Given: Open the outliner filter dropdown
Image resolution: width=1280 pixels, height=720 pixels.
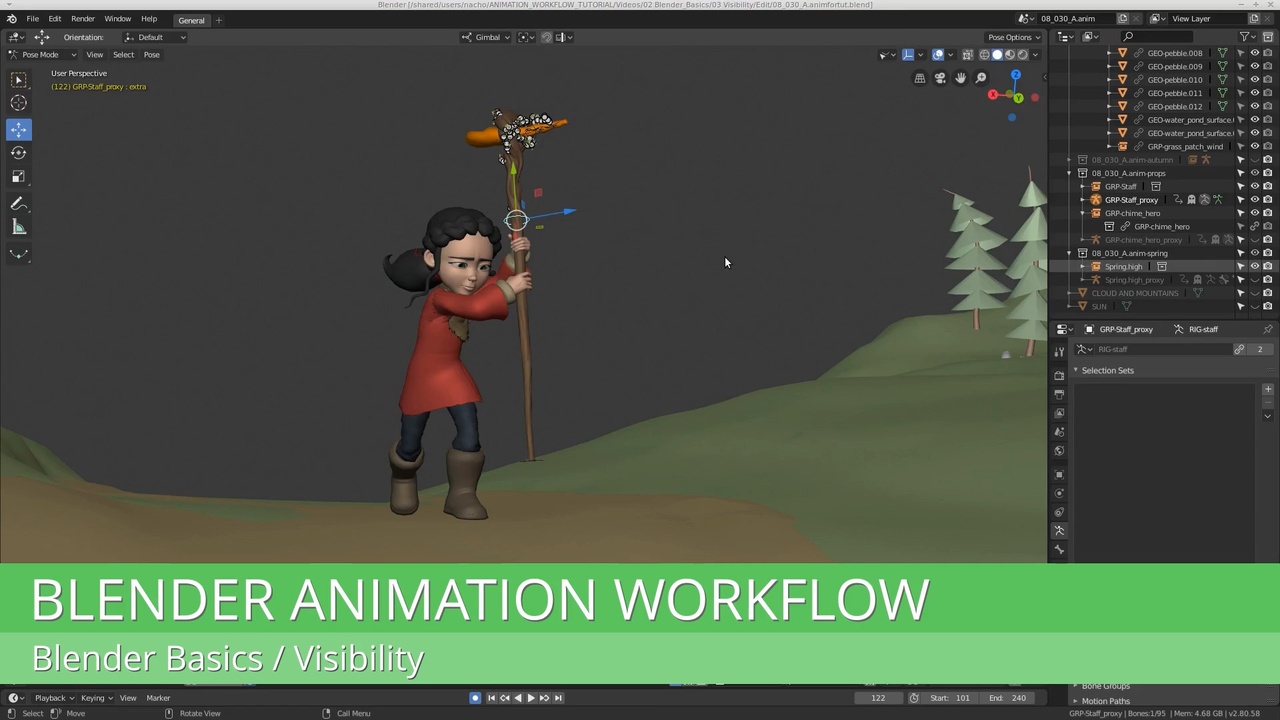Looking at the screenshot, I should click(x=1249, y=37).
